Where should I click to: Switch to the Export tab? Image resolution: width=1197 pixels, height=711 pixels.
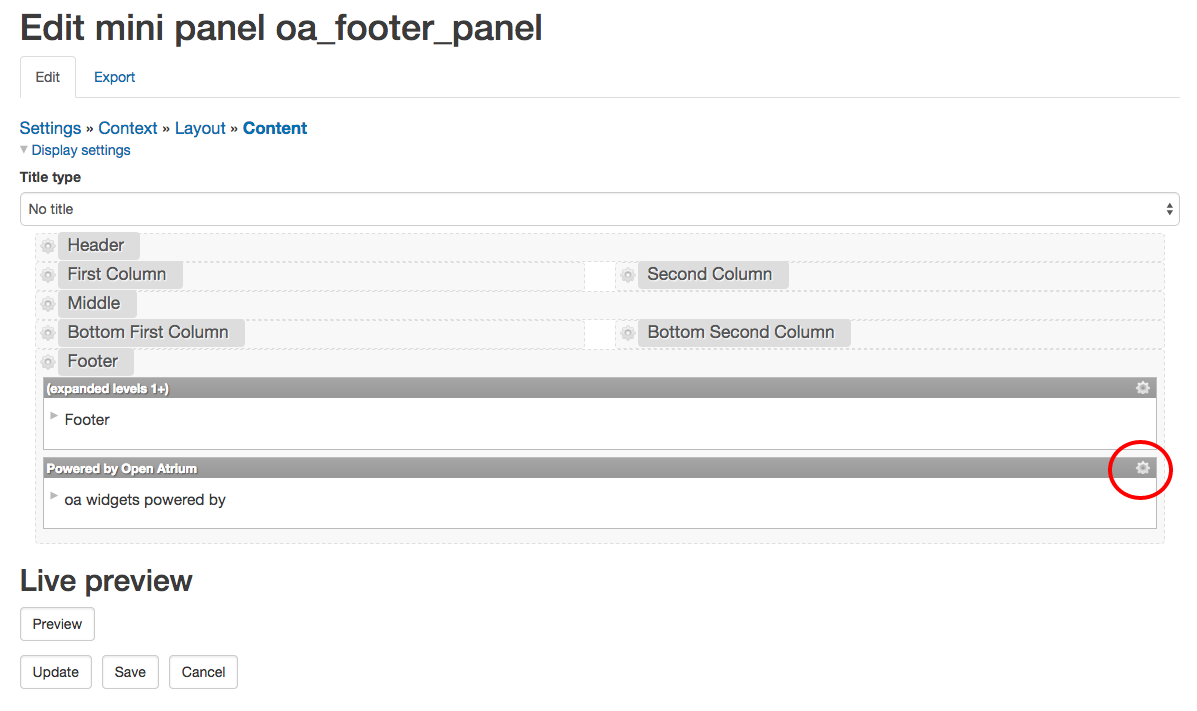pyautogui.click(x=114, y=77)
